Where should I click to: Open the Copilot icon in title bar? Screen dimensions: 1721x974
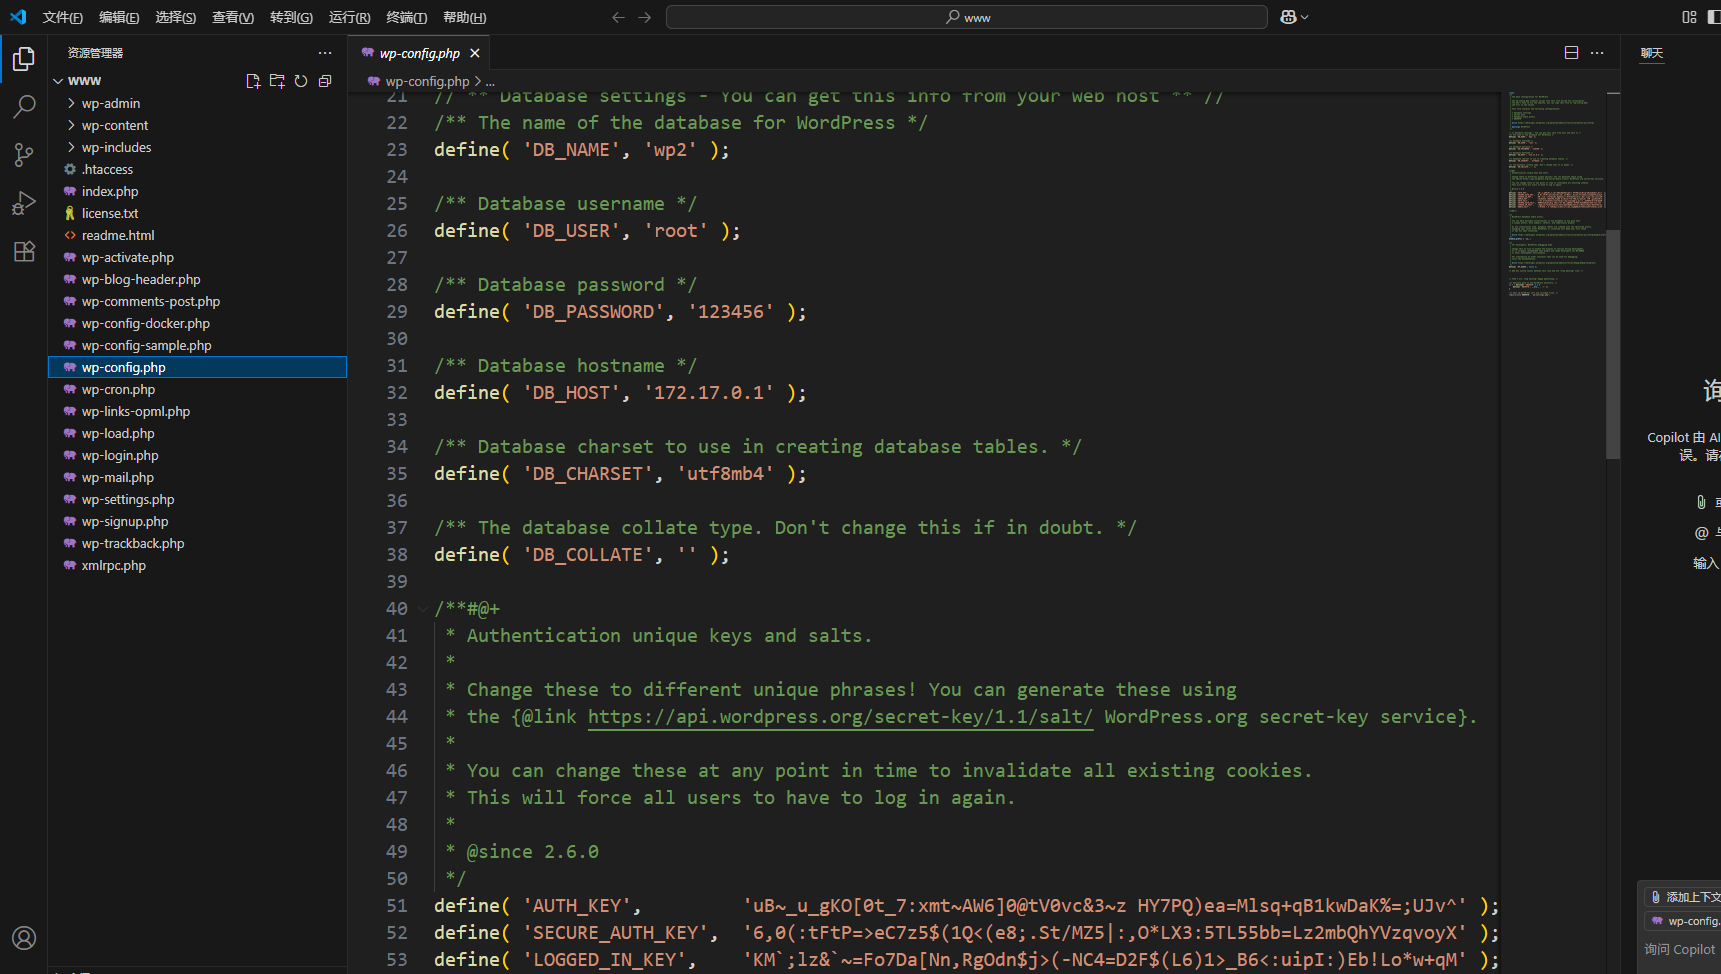1288,17
